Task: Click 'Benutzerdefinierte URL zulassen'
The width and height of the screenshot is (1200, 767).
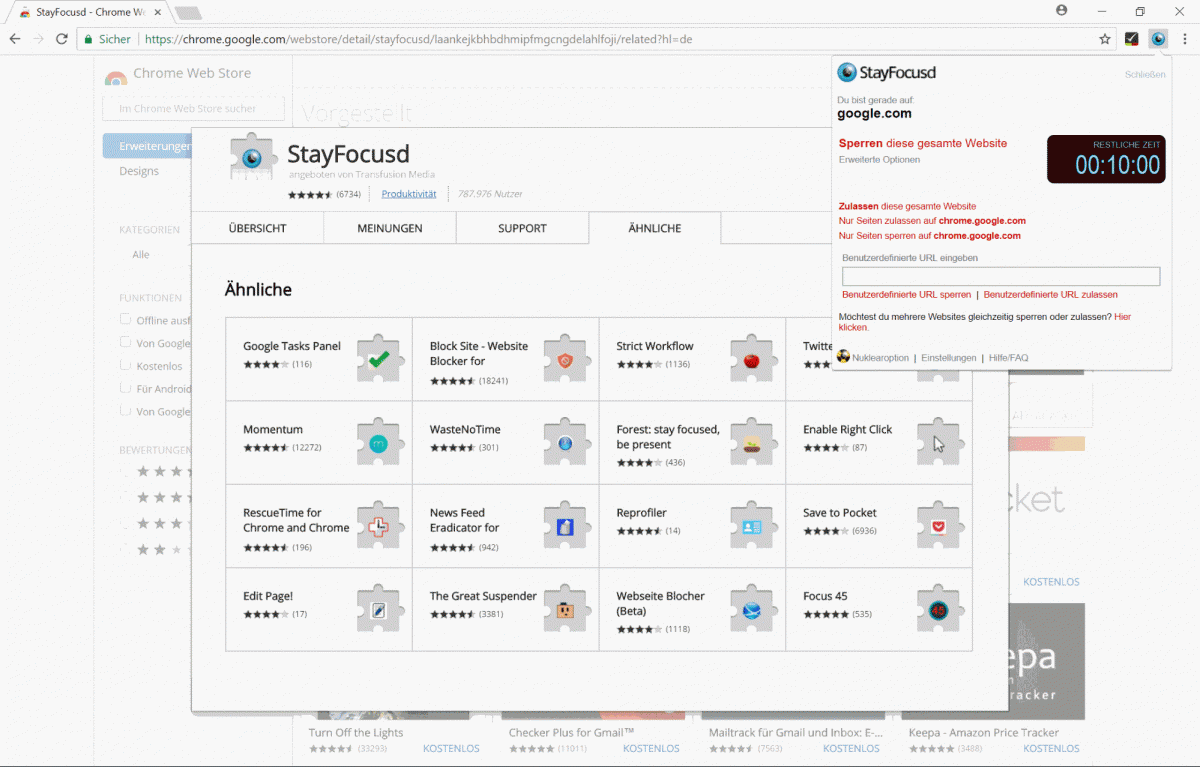Action: click(1051, 295)
